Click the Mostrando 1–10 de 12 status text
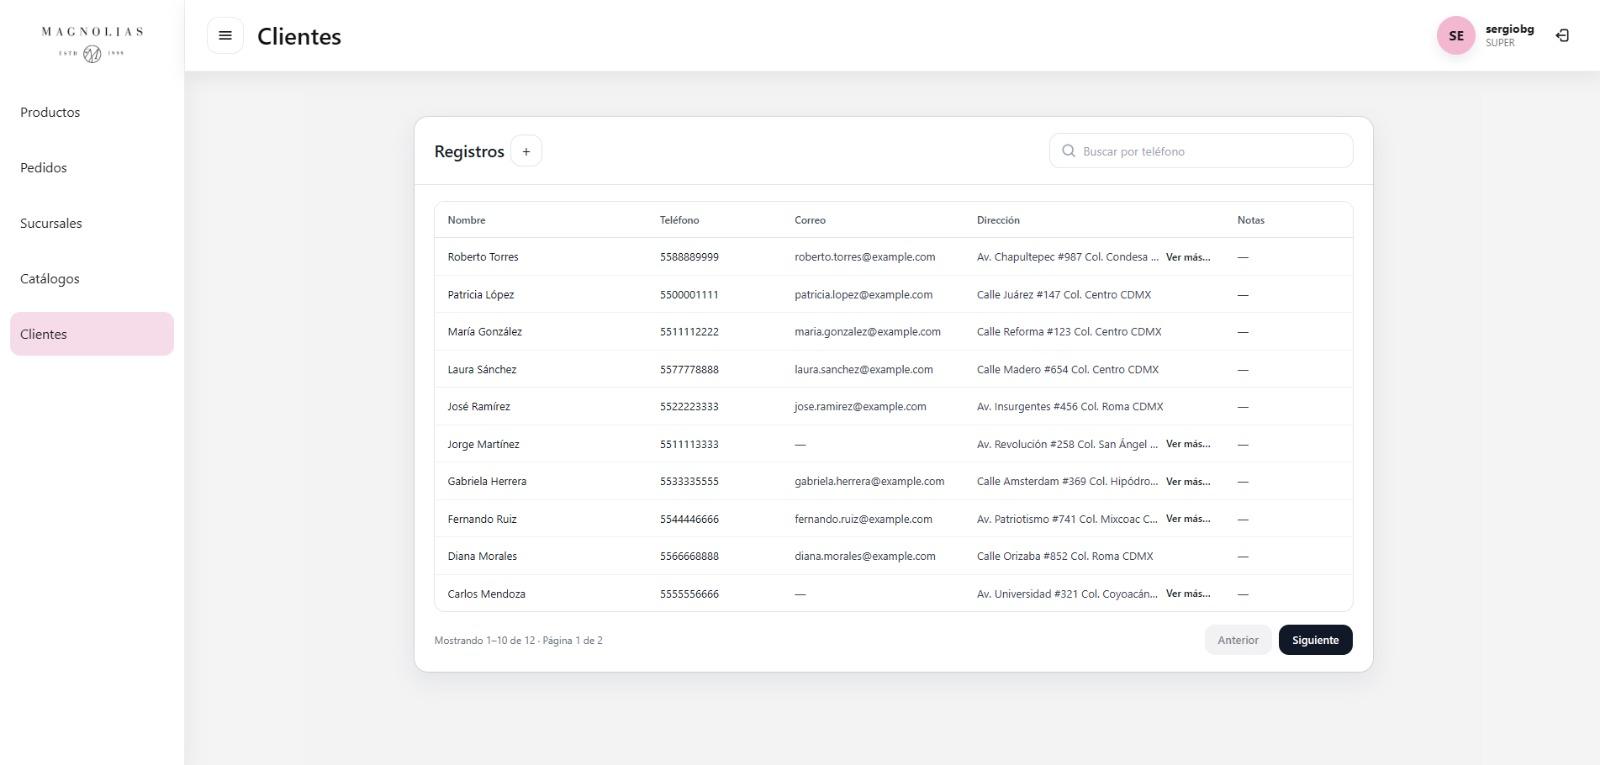 tap(518, 640)
